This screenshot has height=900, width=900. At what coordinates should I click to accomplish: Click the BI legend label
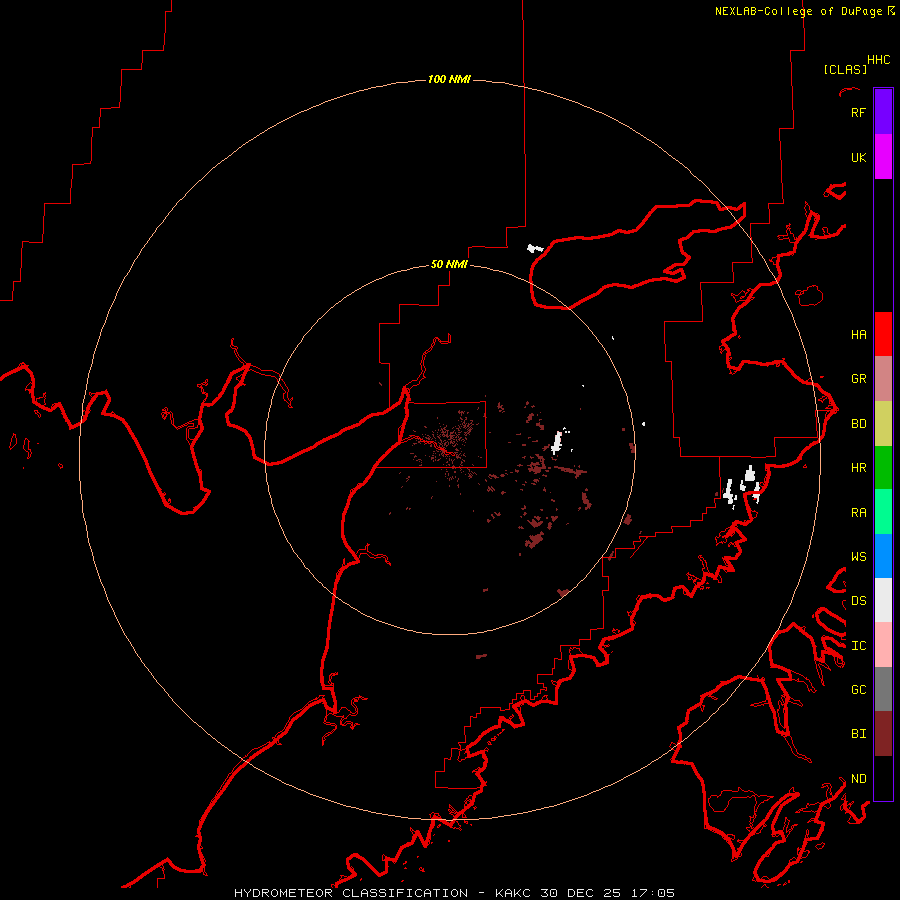[858, 734]
